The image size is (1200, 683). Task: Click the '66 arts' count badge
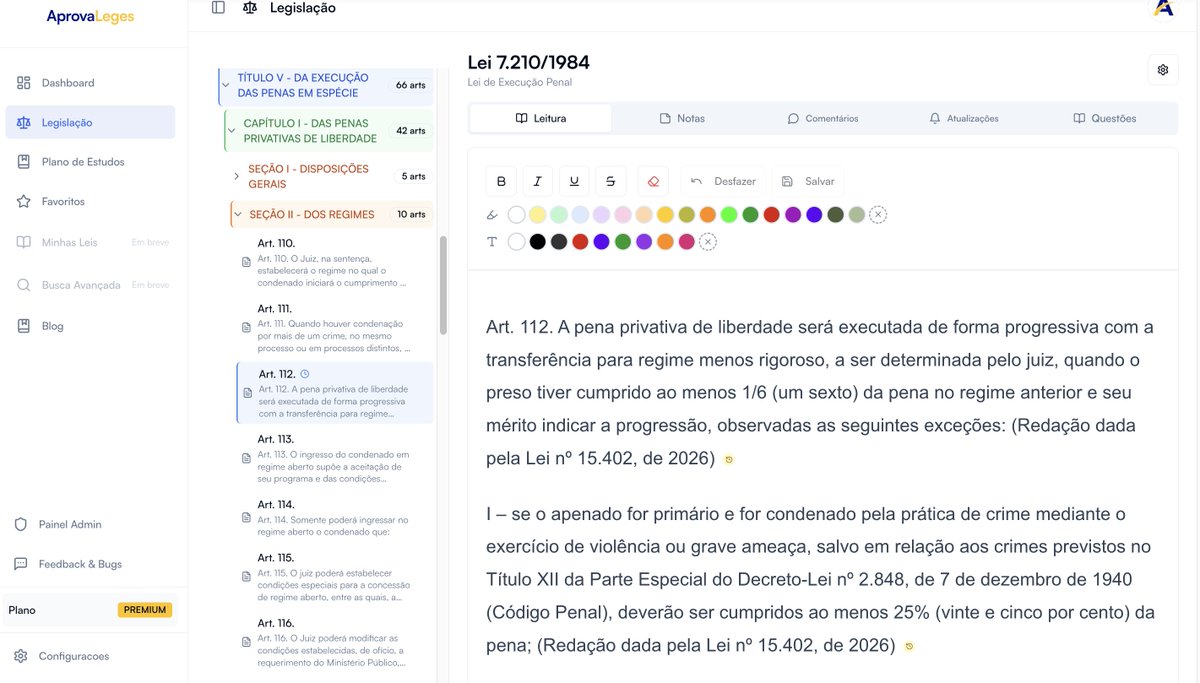pos(410,85)
